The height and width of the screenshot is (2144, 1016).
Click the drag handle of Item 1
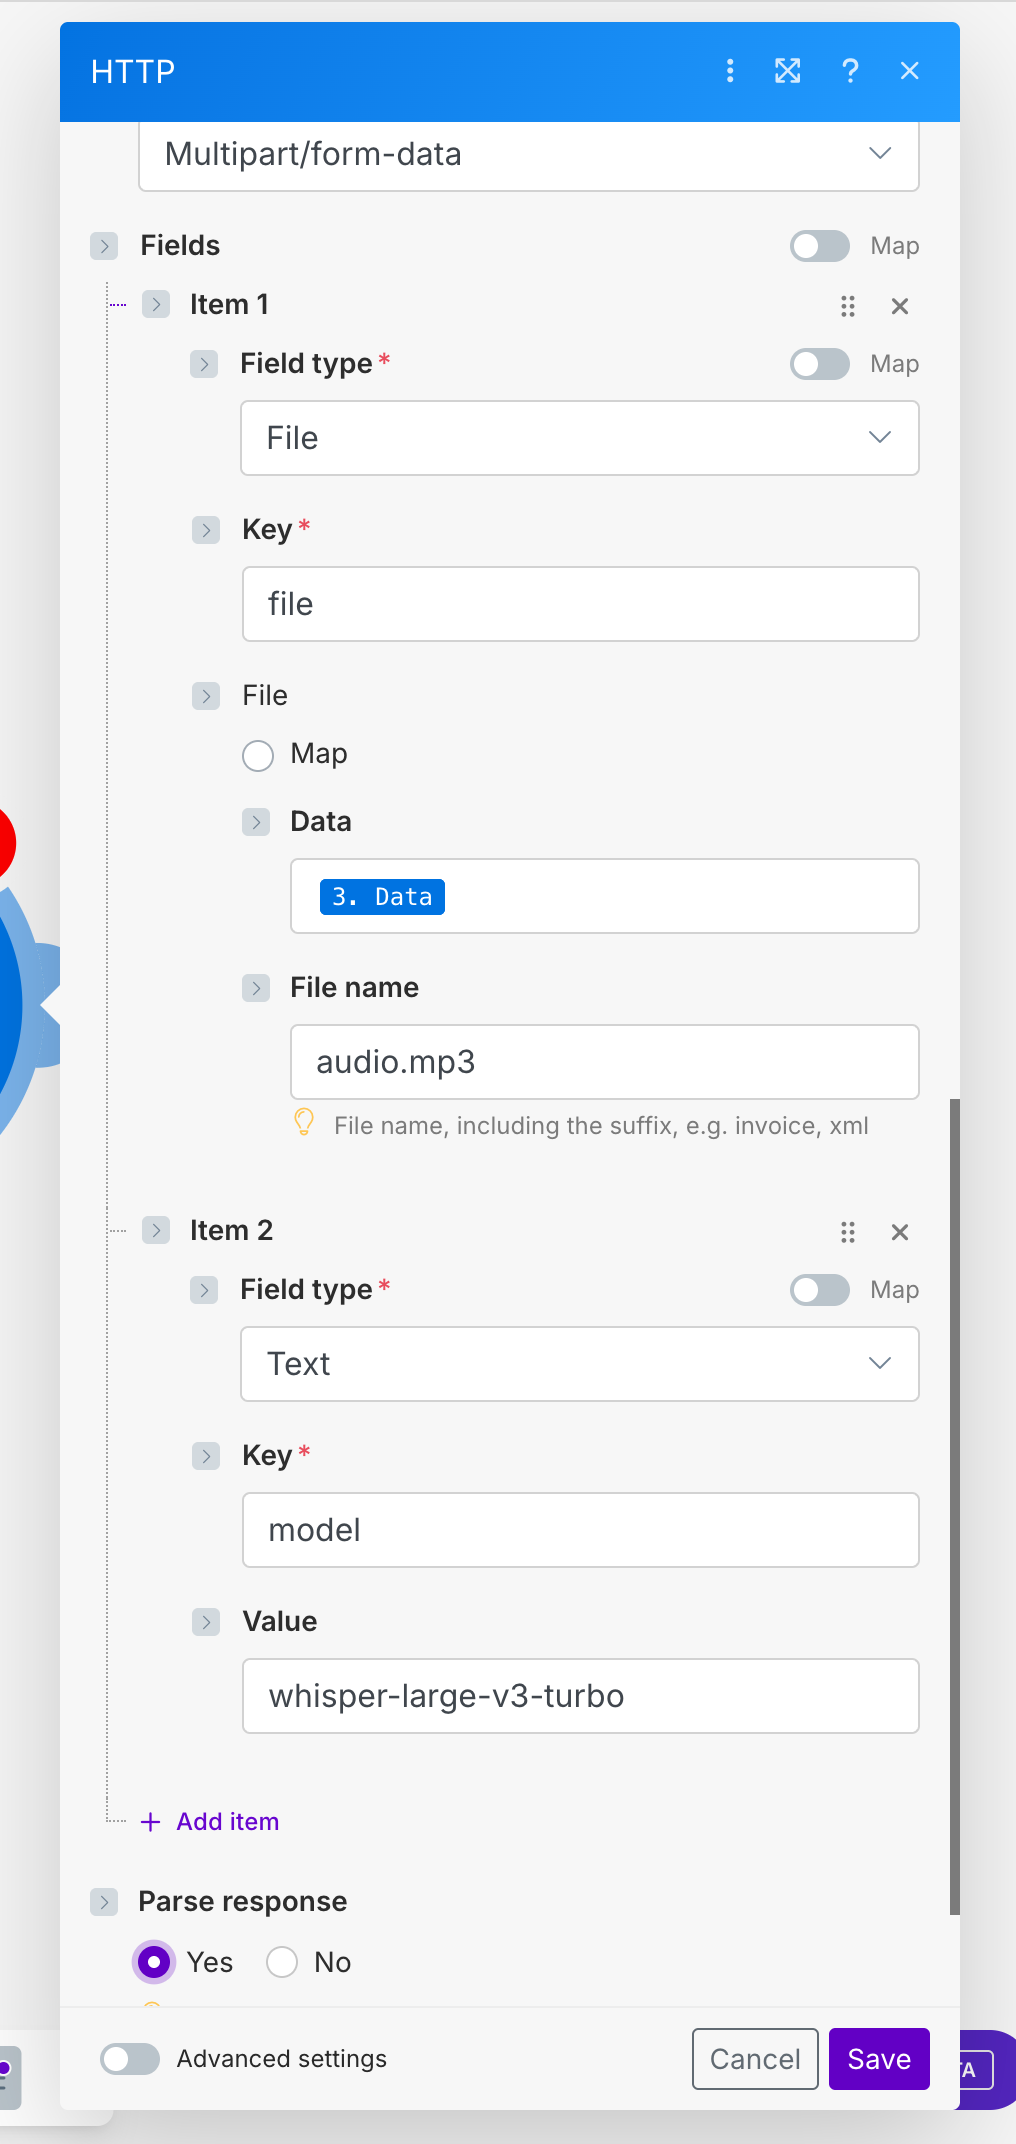coord(848,306)
